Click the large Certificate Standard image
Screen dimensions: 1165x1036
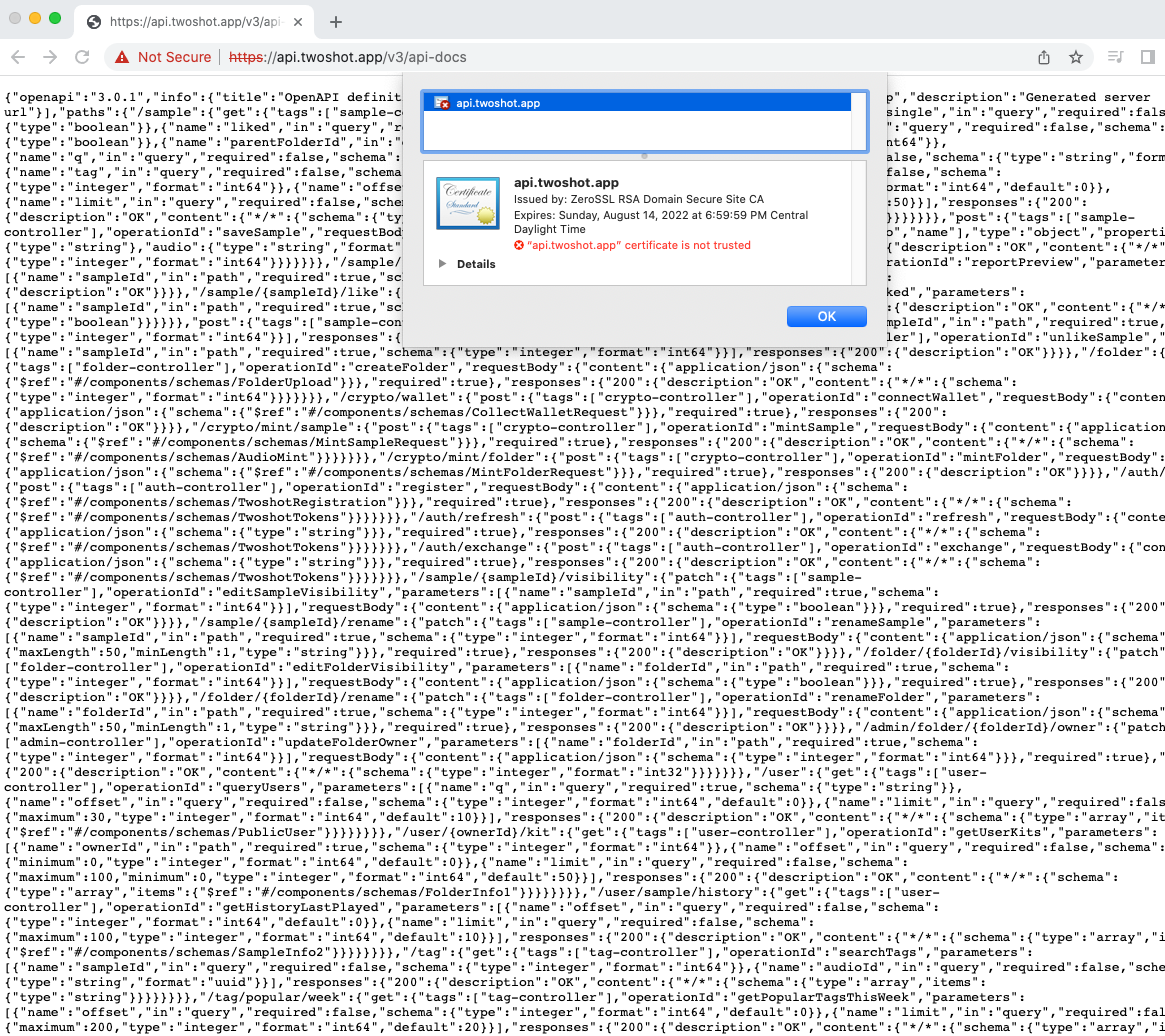pyautogui.click(x=468, y=203)
